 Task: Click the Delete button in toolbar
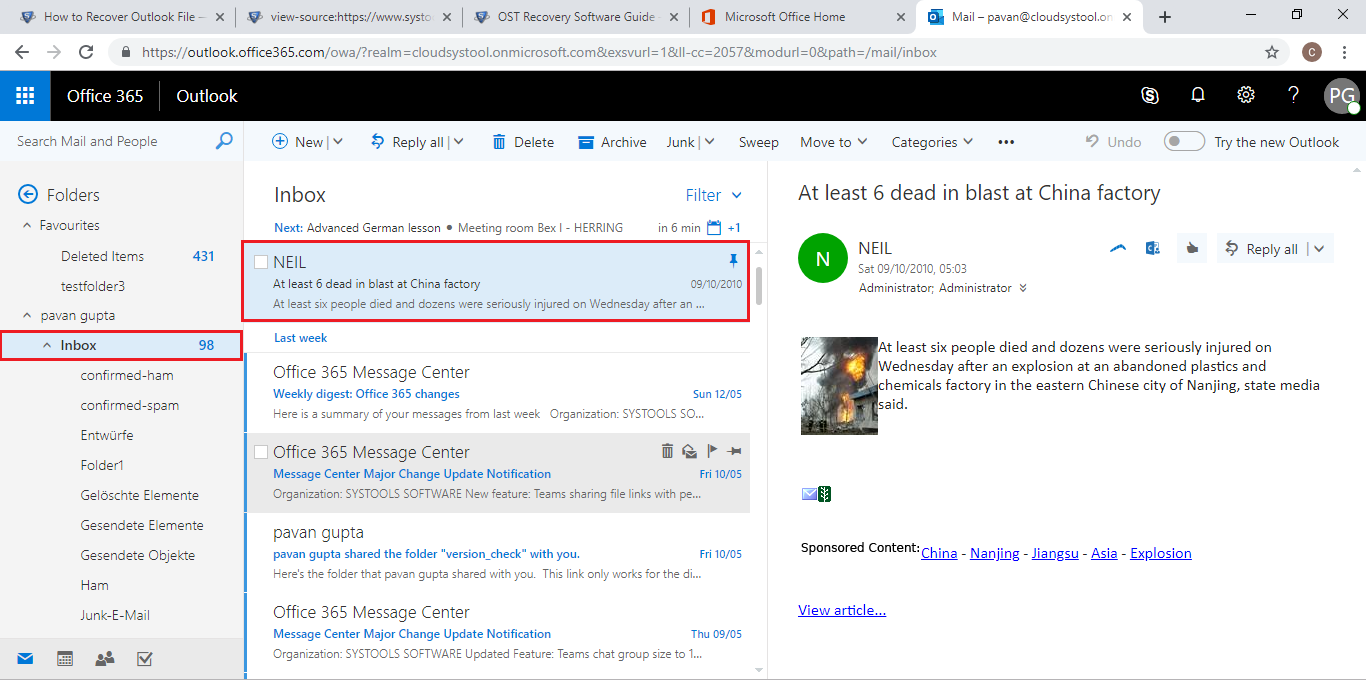click(x=523, y=142)
